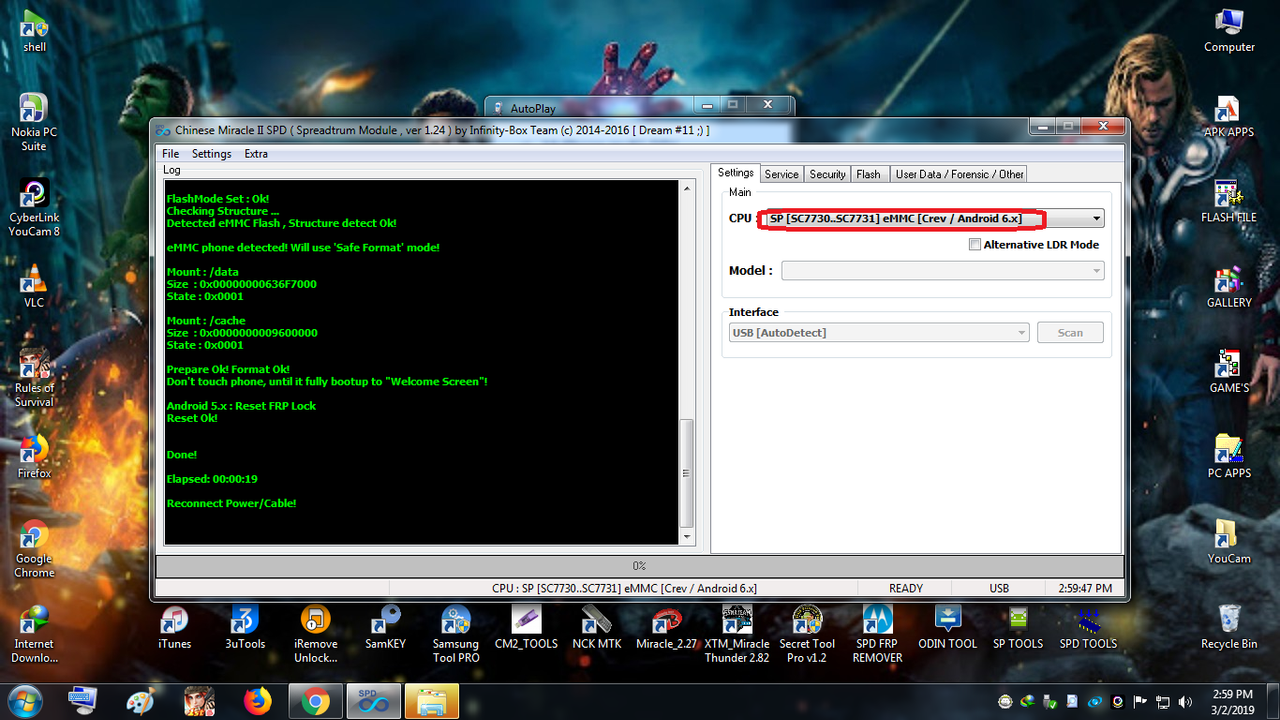
Task: Launch the SPD FRP REMOVER shortcut
Action: (877, 634)
